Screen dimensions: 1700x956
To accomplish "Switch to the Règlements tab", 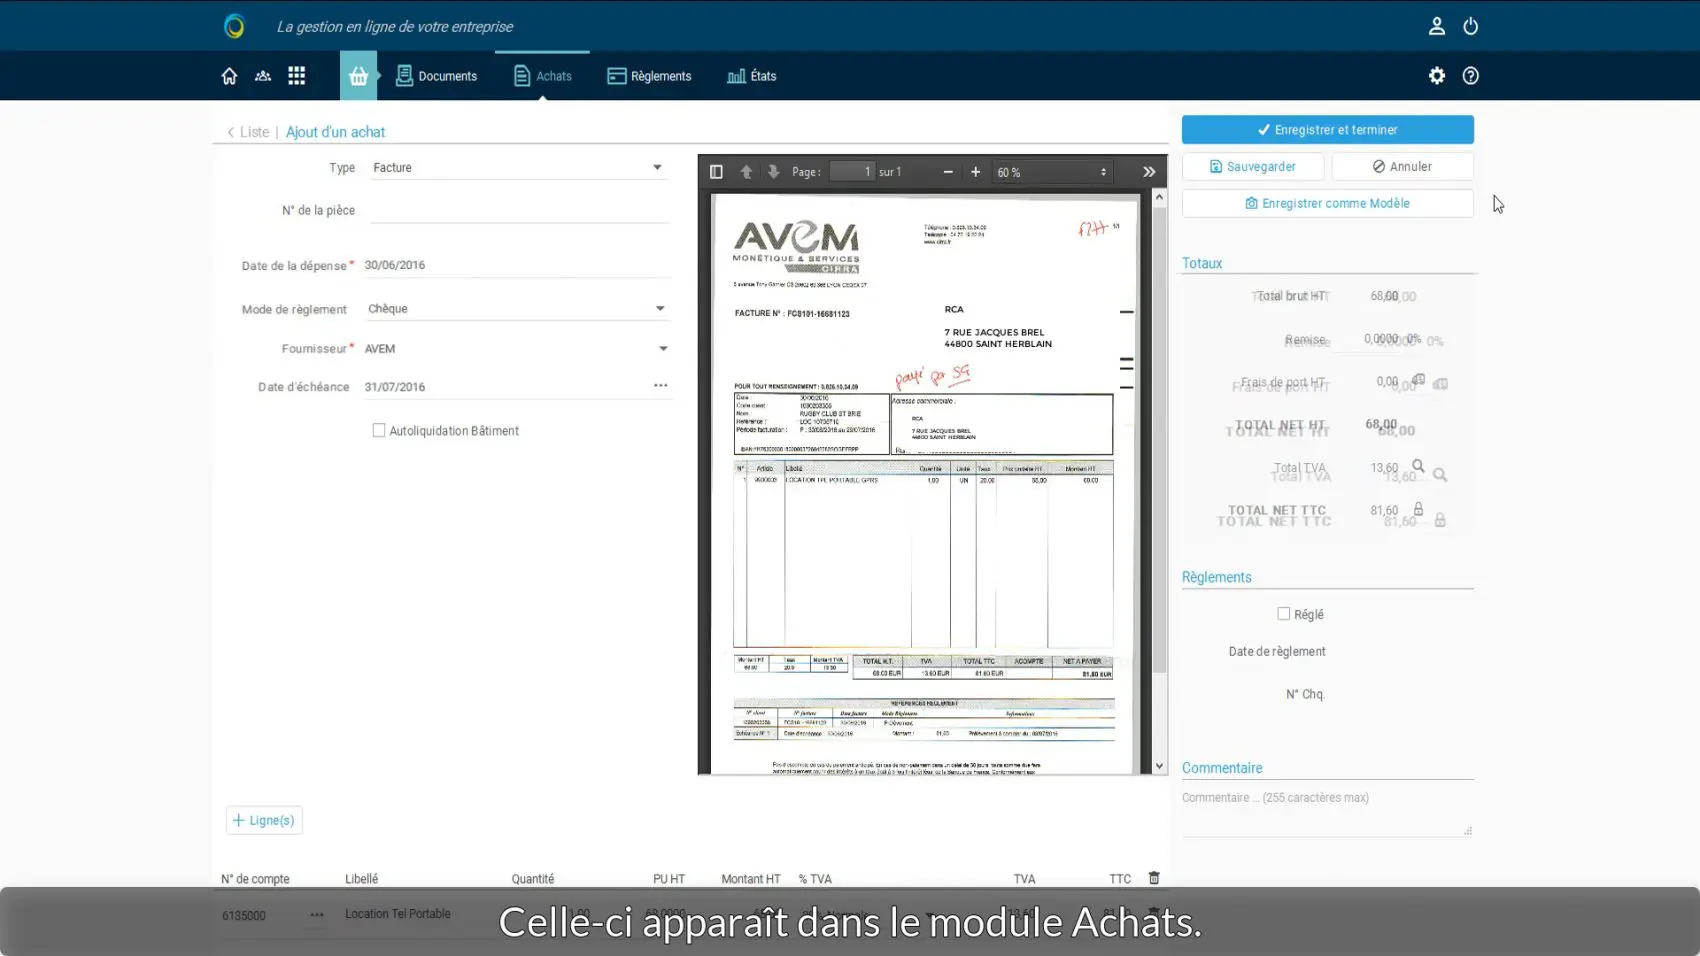I will [649, 76].
